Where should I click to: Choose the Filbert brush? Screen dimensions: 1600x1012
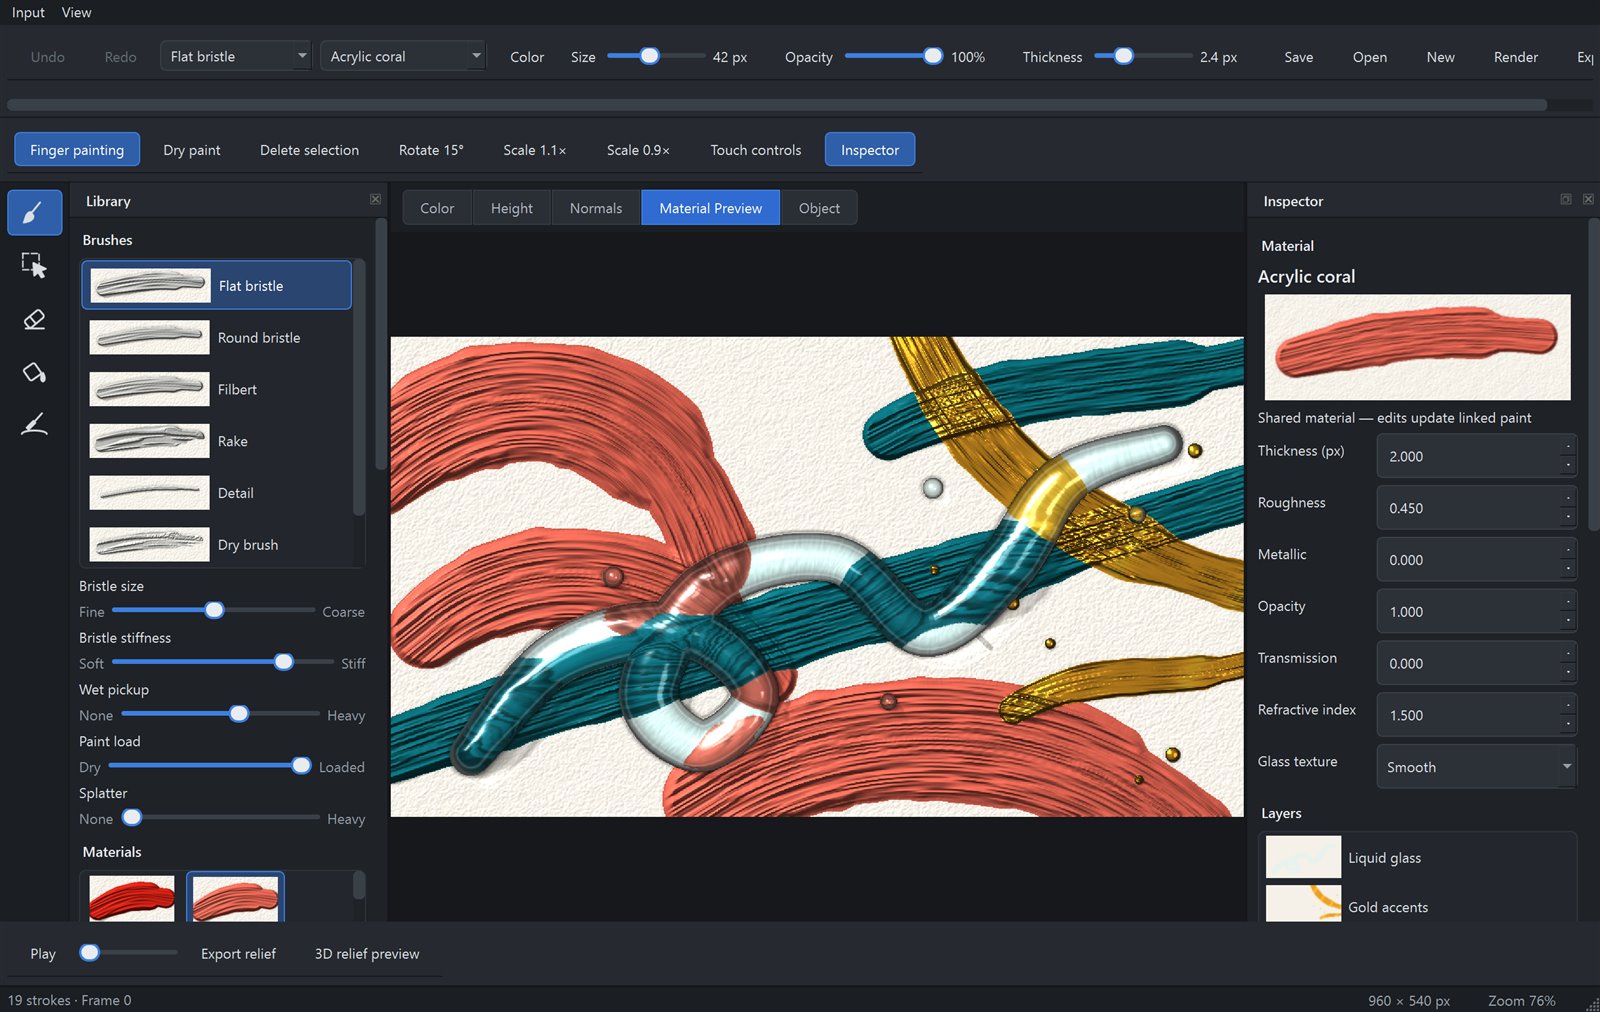(x=216, y=389)
